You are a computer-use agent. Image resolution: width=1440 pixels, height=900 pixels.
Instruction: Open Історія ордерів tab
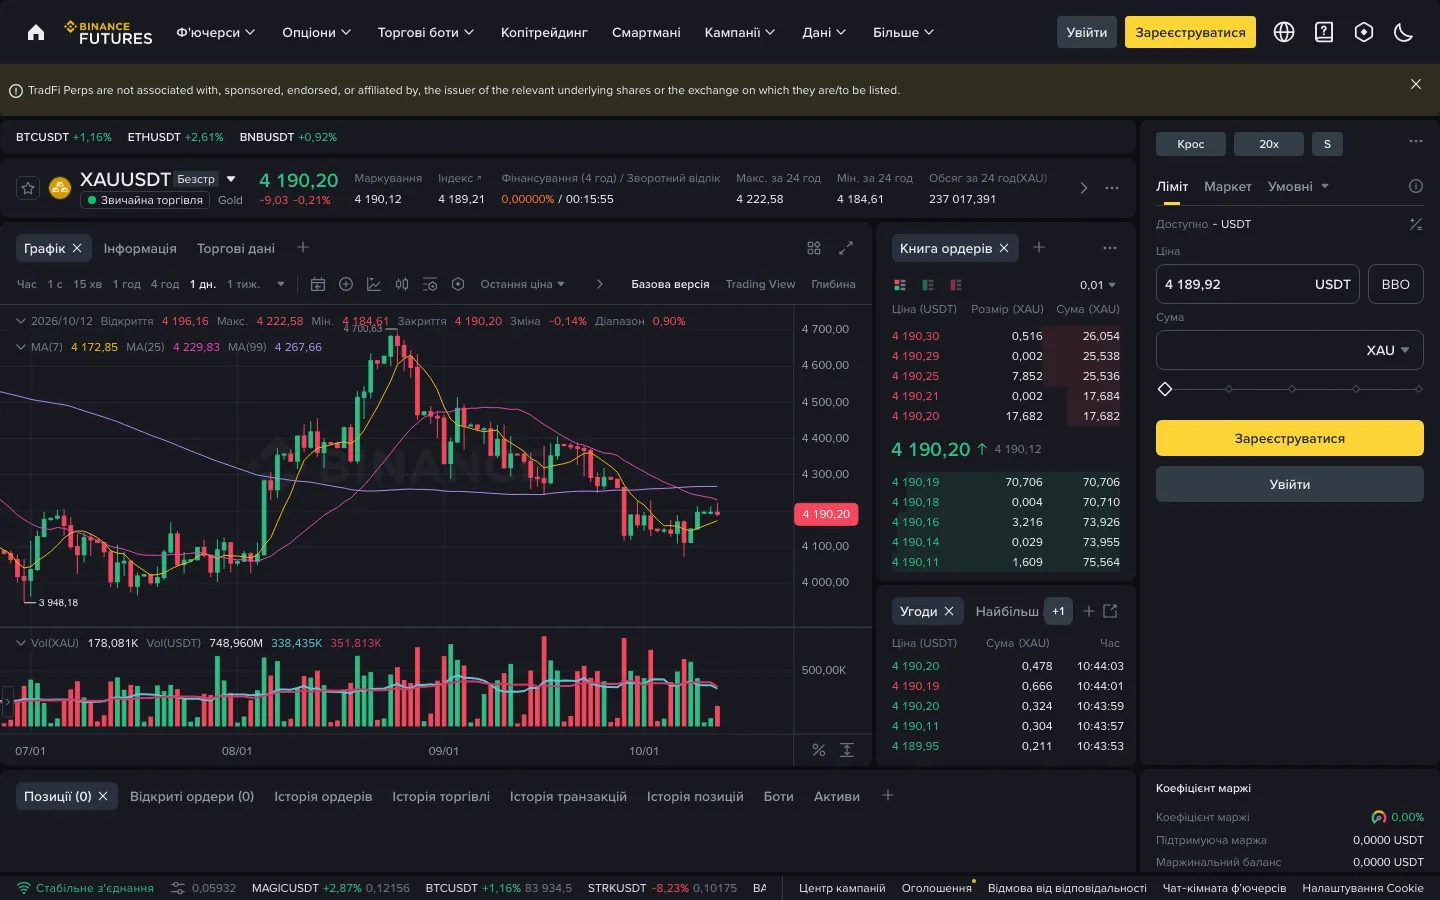point(323,796)
